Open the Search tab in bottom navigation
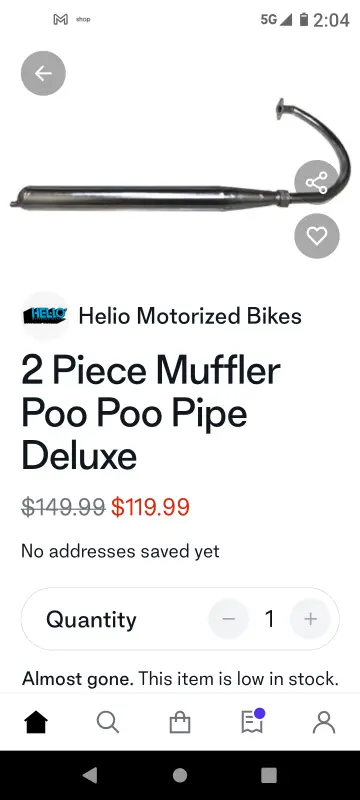Image resolution: width=360 pixels, height=800 pixels. pyautogui.click(x=108, y=722)
